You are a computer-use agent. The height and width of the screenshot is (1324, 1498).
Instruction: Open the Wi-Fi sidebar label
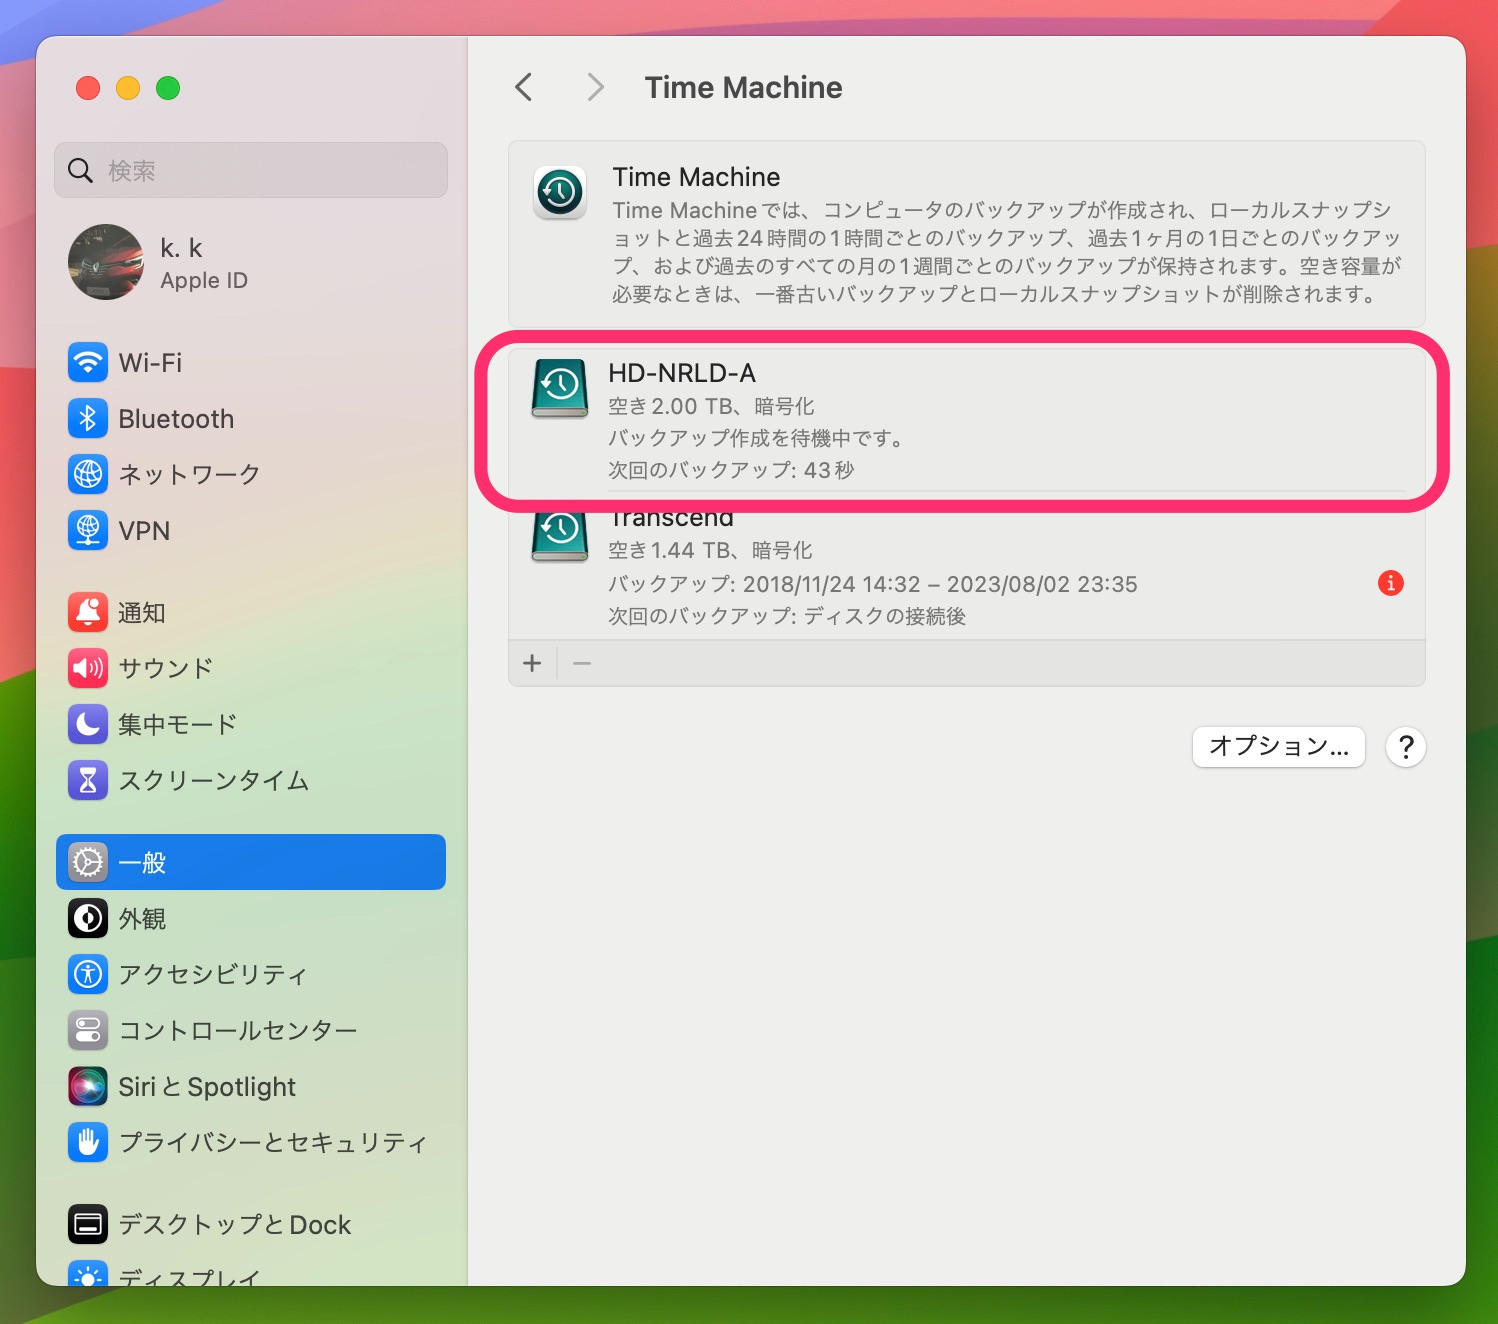point(150,362)
